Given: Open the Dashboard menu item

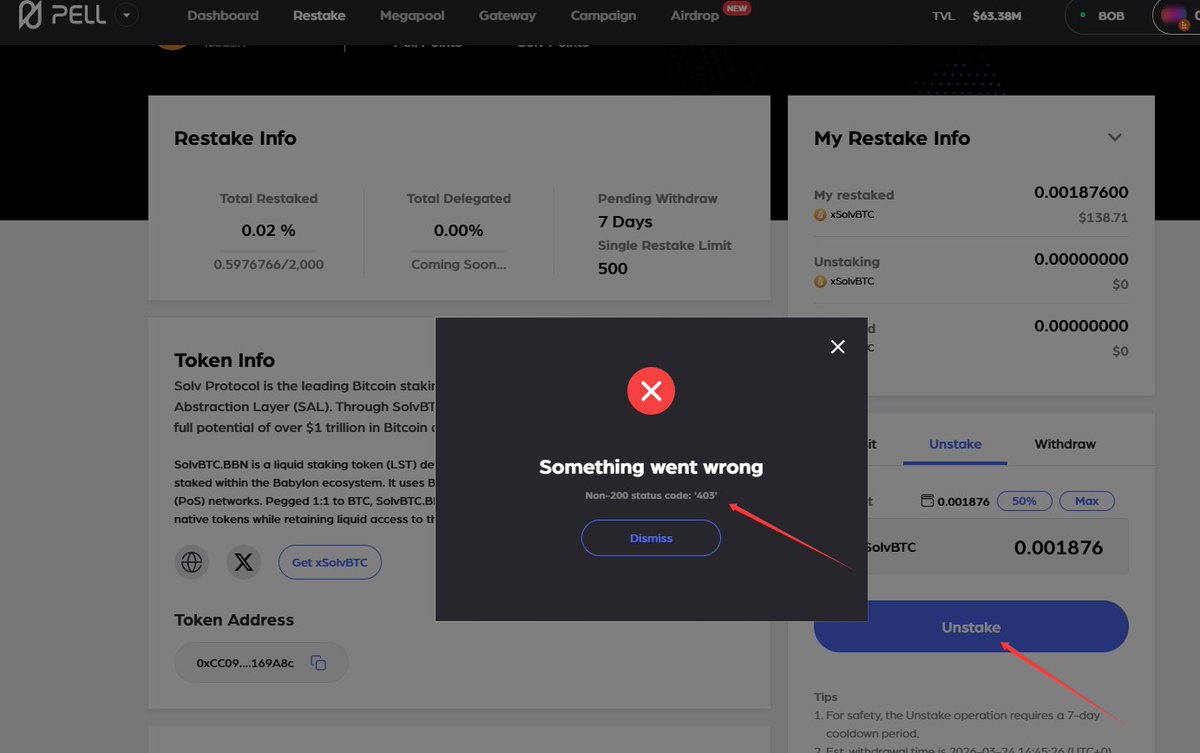Looking at the screenshot, I should point(223,16).
